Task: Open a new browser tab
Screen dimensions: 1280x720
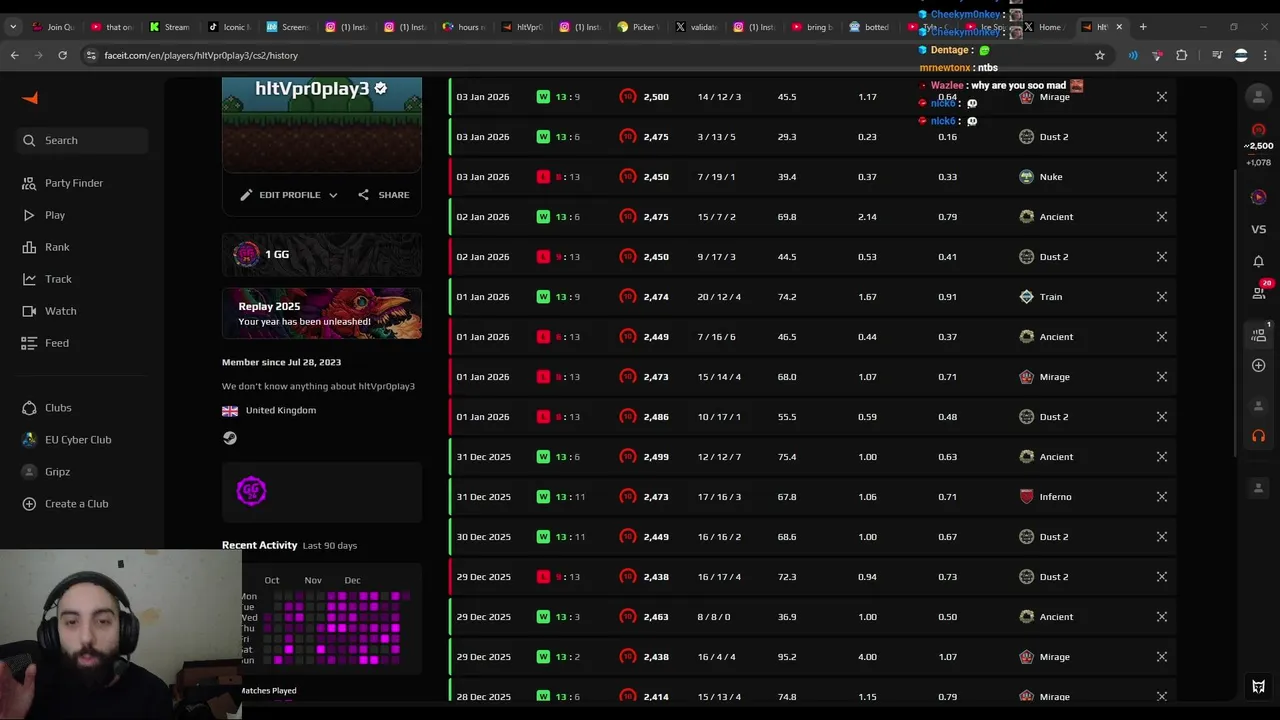Action: pyautogui.click(x=1143, y=27)
